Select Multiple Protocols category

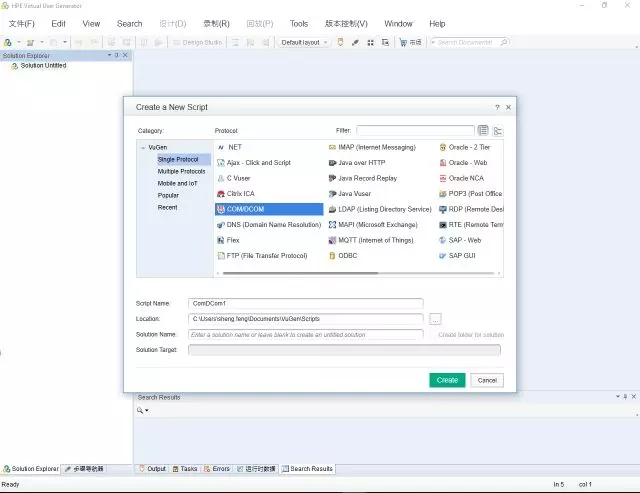click(x=181, y=171)
